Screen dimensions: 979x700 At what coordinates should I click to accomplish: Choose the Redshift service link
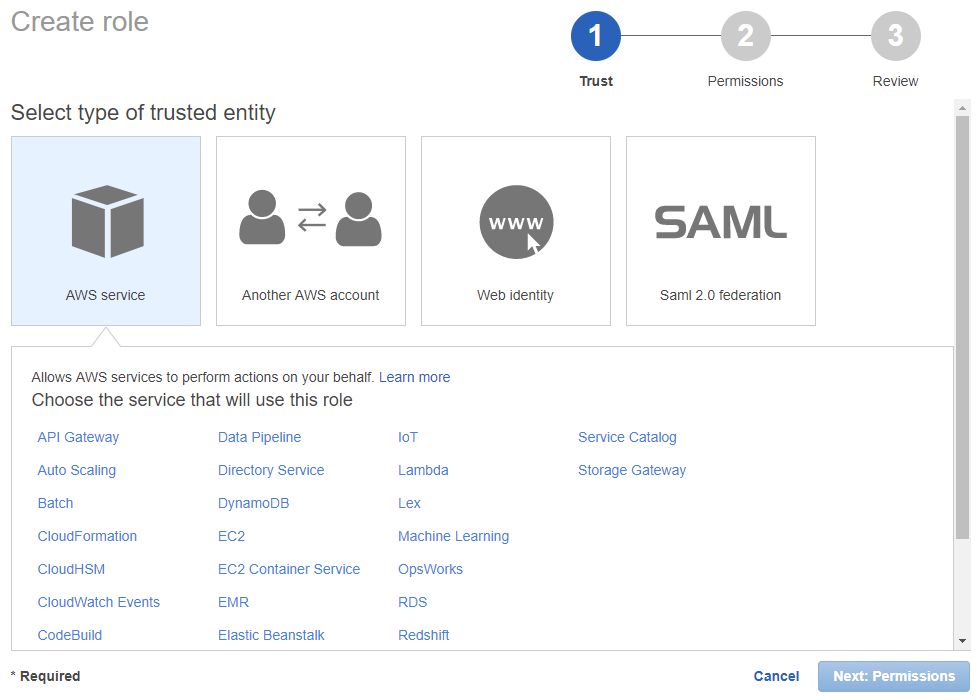(x=424, y=635)
